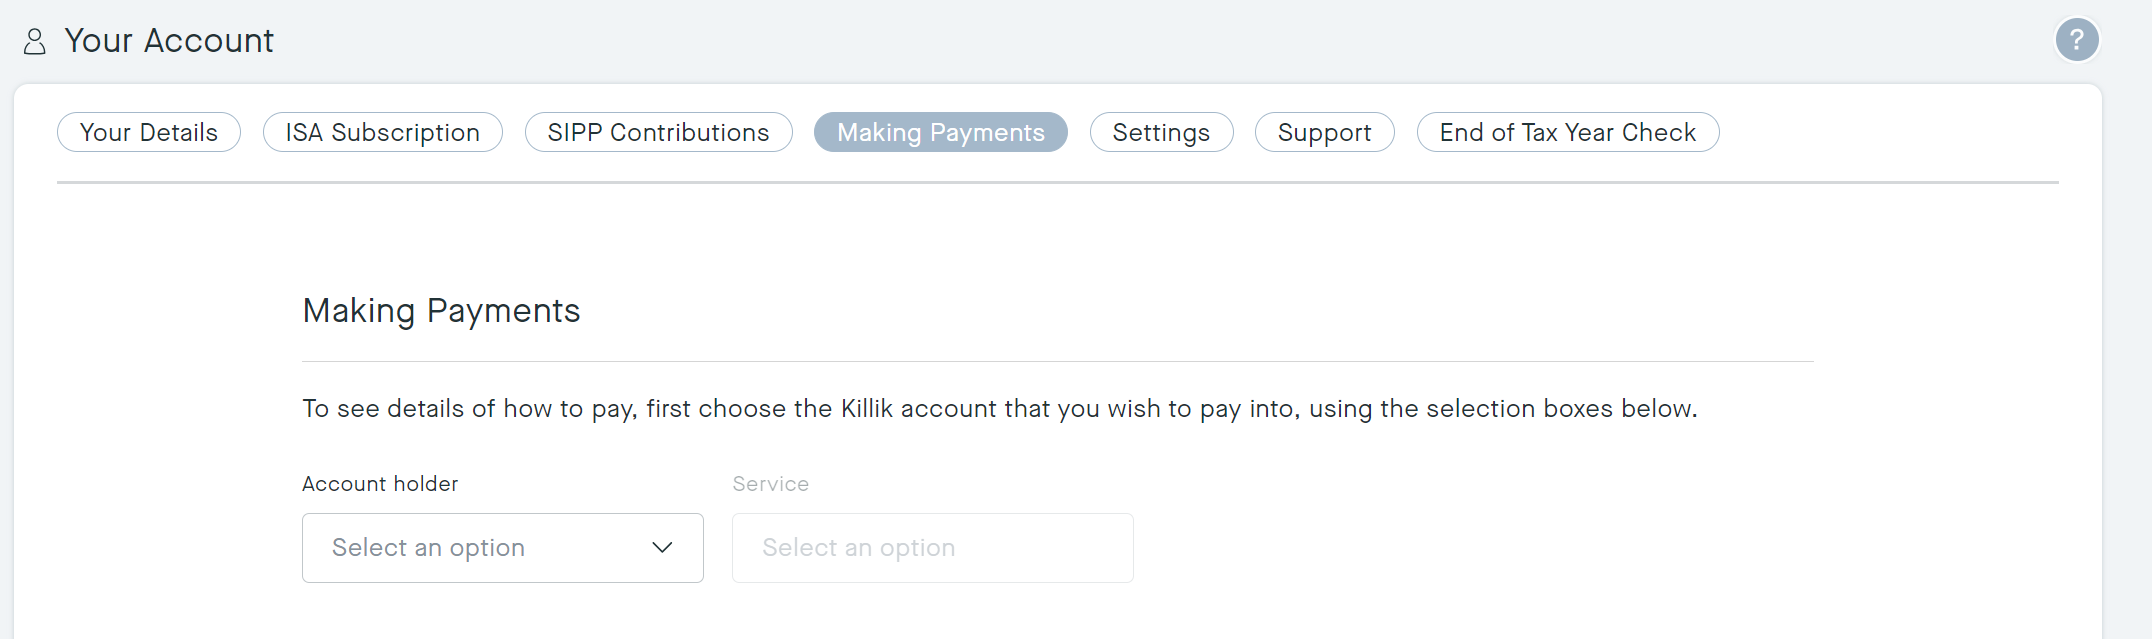Click the Service field label
This screenshot has width=2152, height=639.
coord(770,483)
